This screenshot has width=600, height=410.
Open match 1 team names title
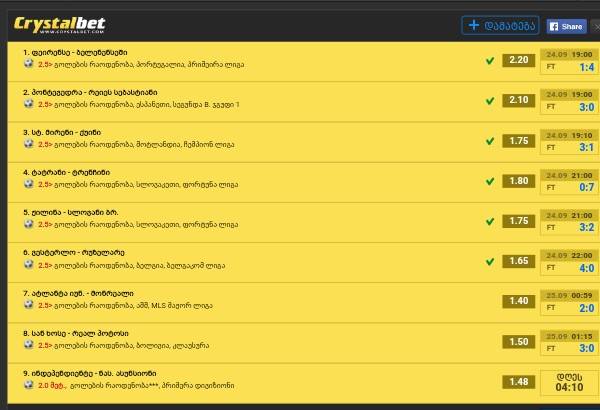75,52
